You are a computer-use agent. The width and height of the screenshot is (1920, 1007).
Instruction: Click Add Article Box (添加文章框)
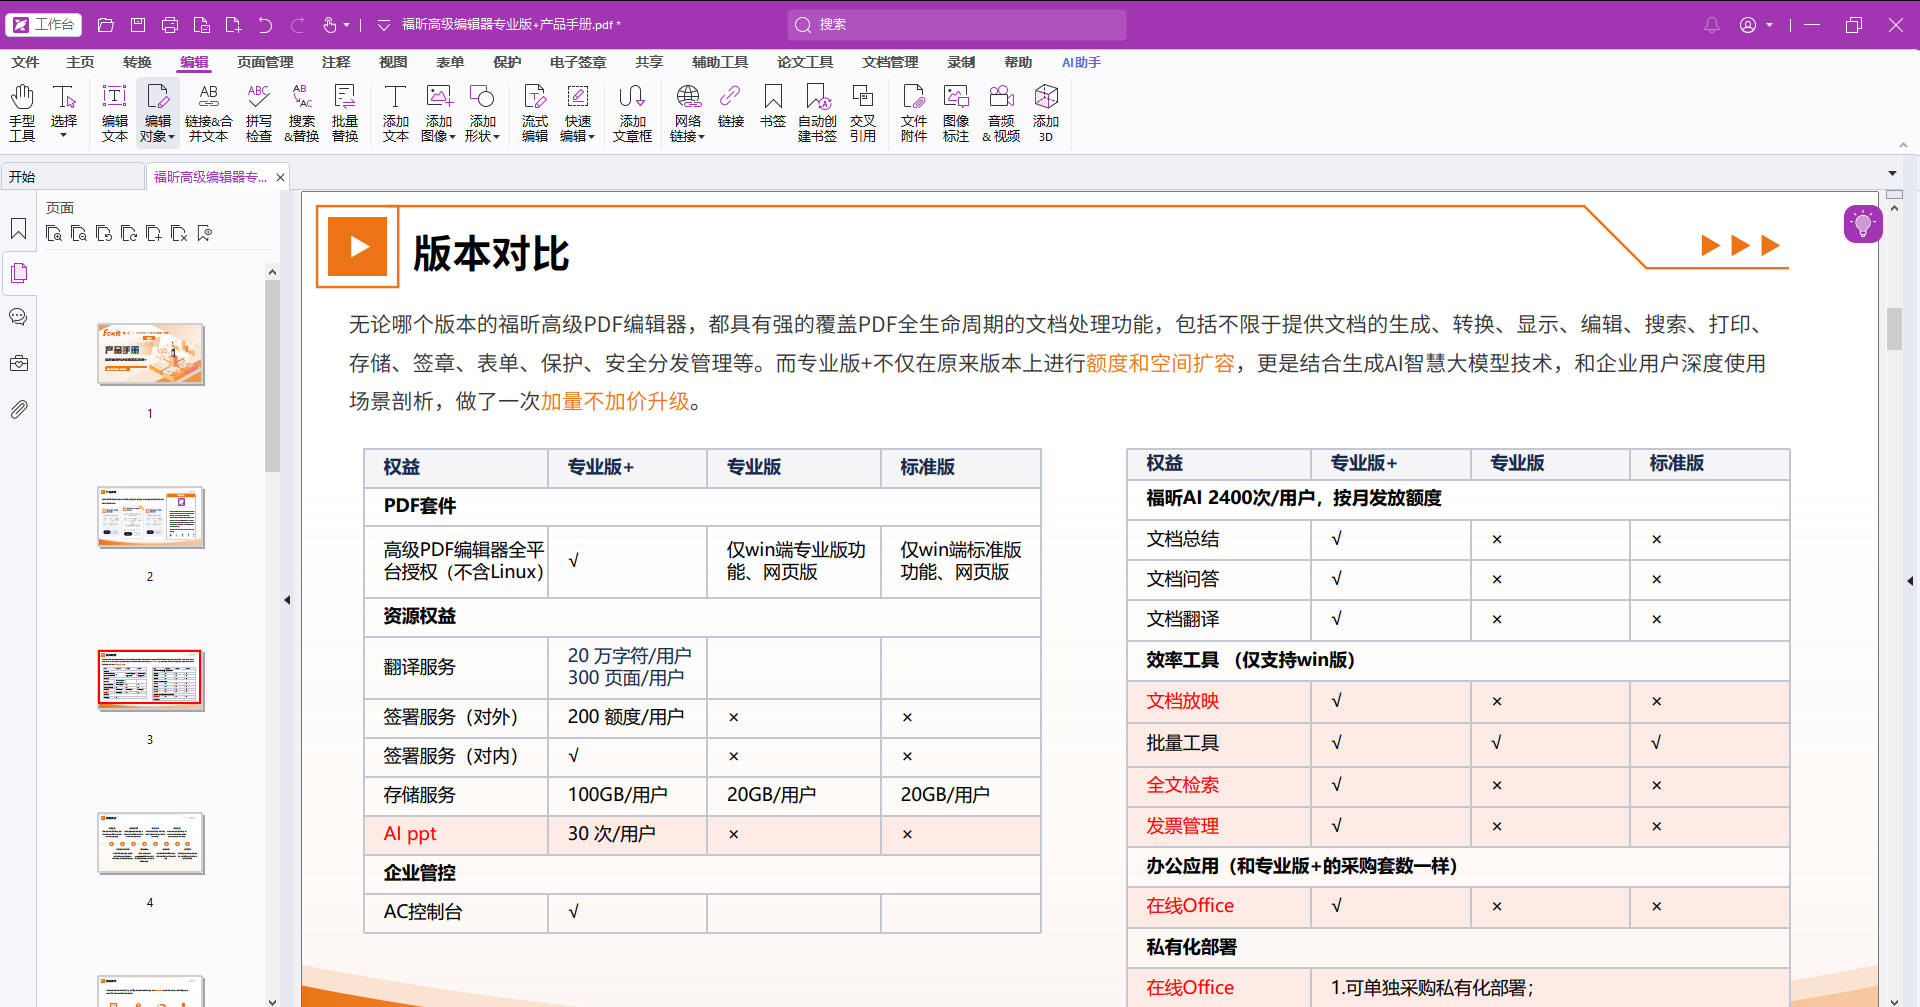632,112
